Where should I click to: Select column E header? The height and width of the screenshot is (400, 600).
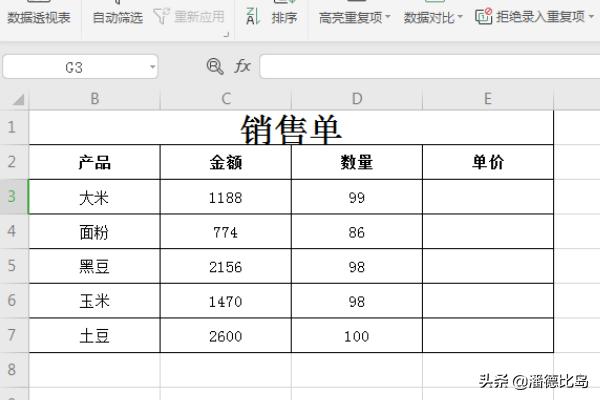point(487,98)
